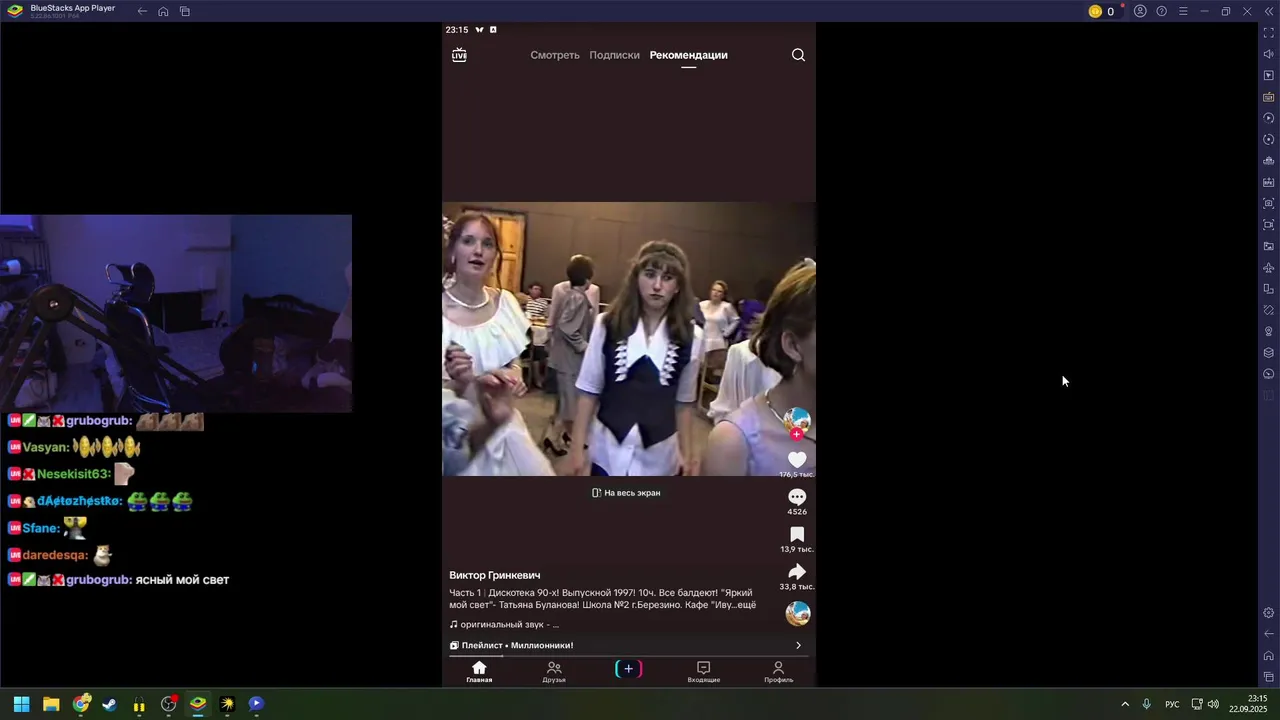Click BlueStacks back arrow in title bar
1280x720 pixels.
pos(142,11)
